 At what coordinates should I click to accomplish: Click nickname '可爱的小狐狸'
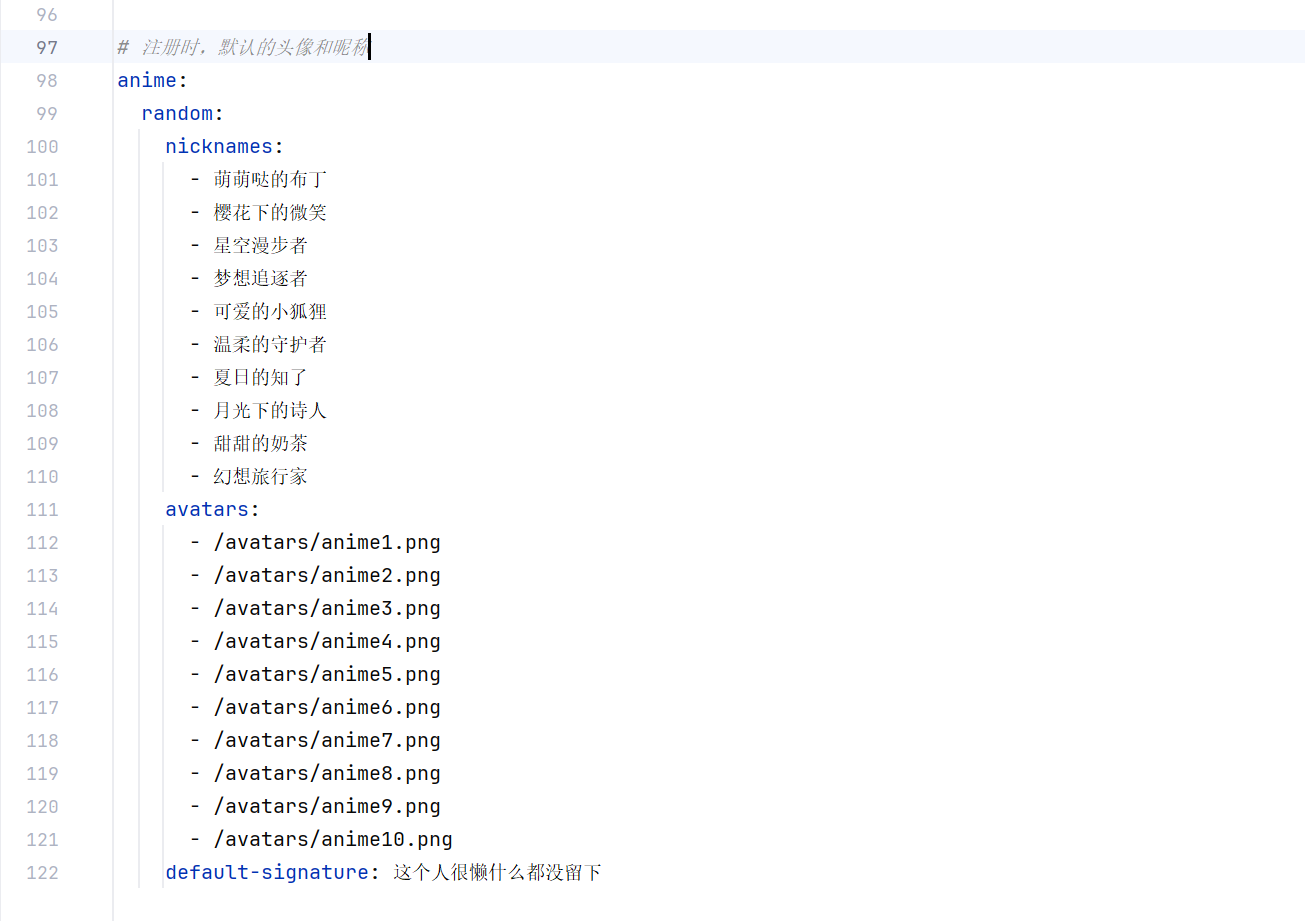tap(270, 311)
